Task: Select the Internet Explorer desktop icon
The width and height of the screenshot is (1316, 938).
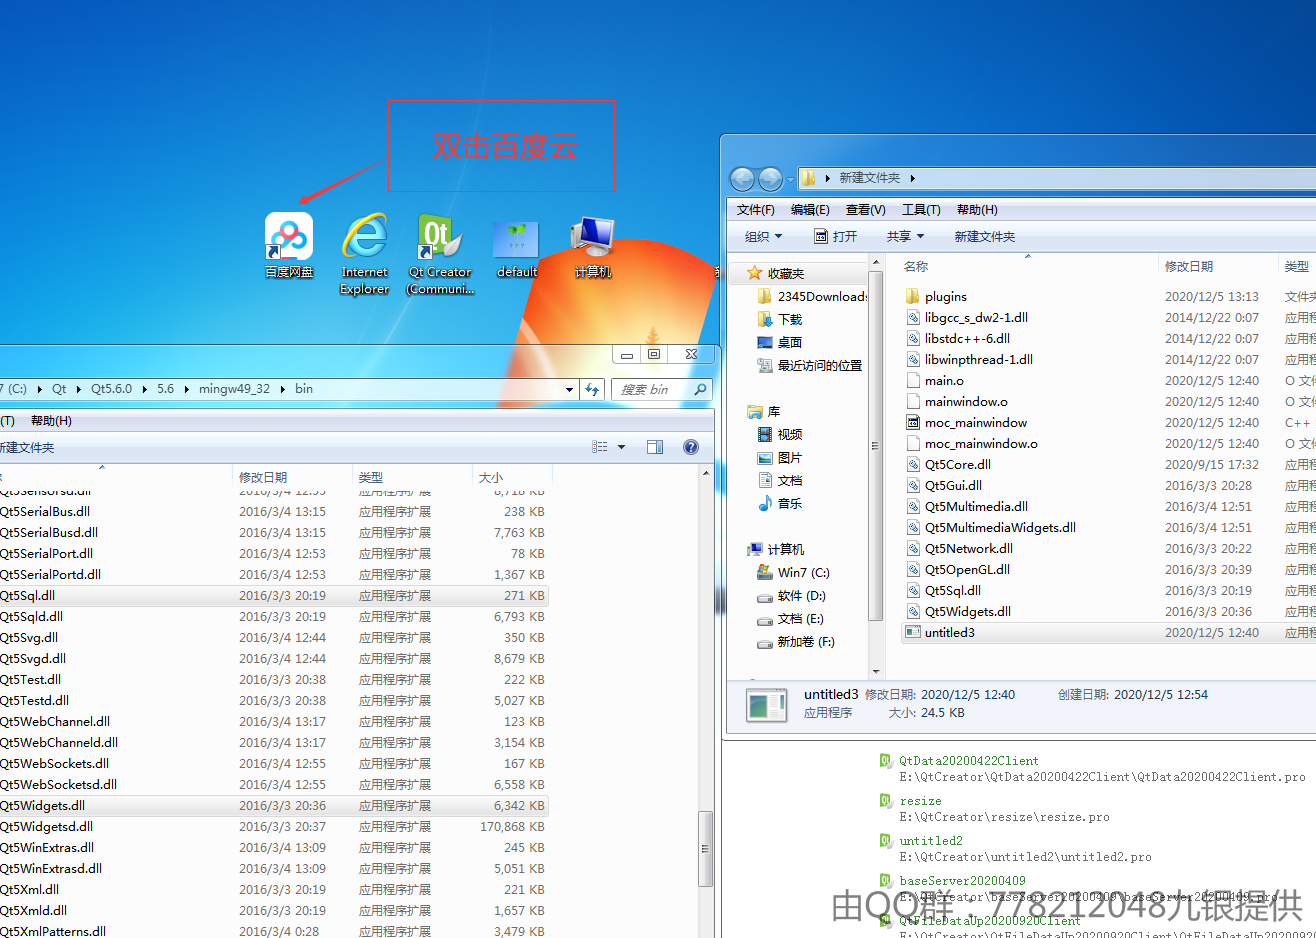Action: [364, 254]
